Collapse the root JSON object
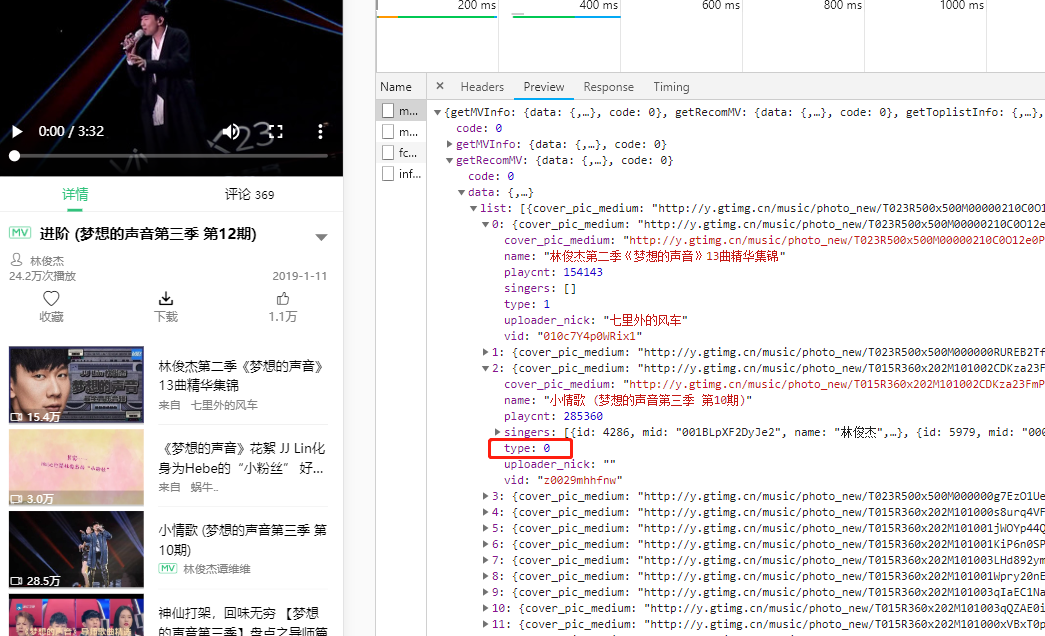The height and width of the screenshot is (636, 1045). pos(437,113)
